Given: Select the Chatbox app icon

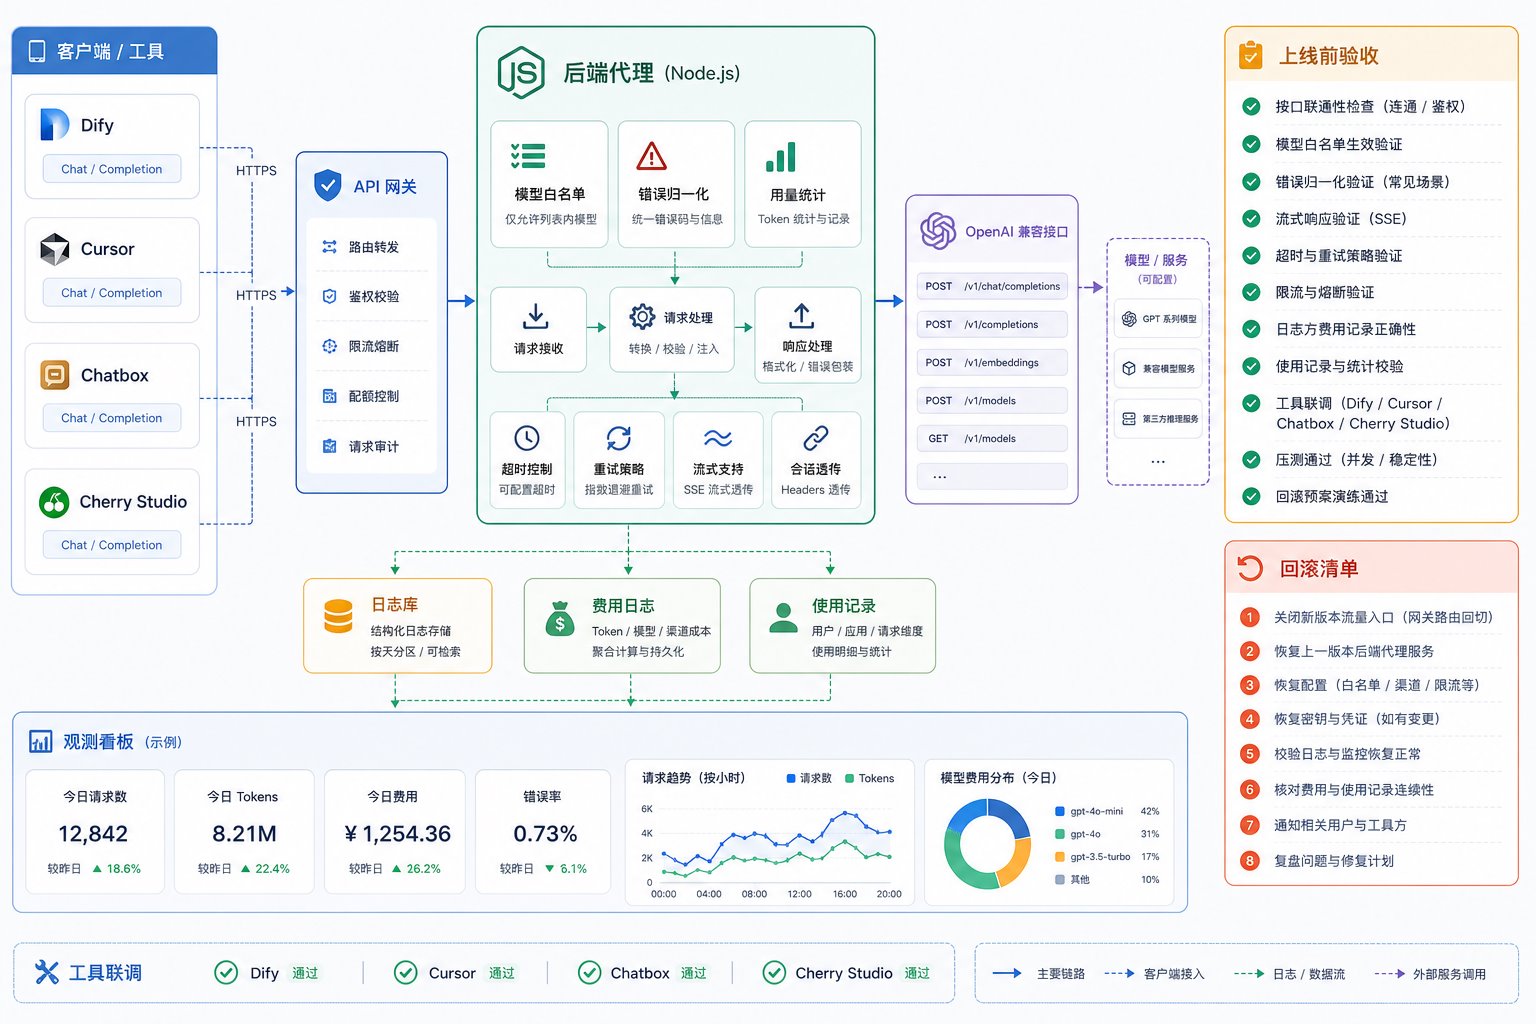Looking at the screenshot, I should [54, 375].
